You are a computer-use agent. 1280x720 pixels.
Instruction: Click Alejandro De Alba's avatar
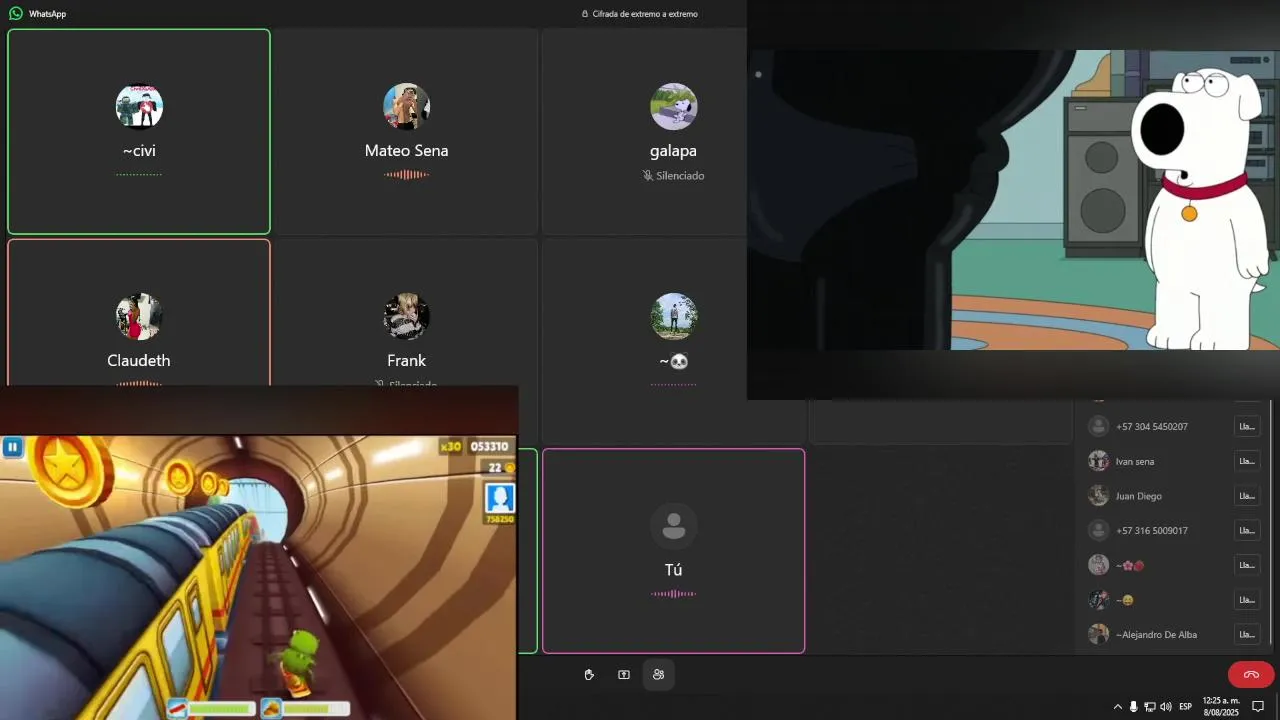point(1098,634)
